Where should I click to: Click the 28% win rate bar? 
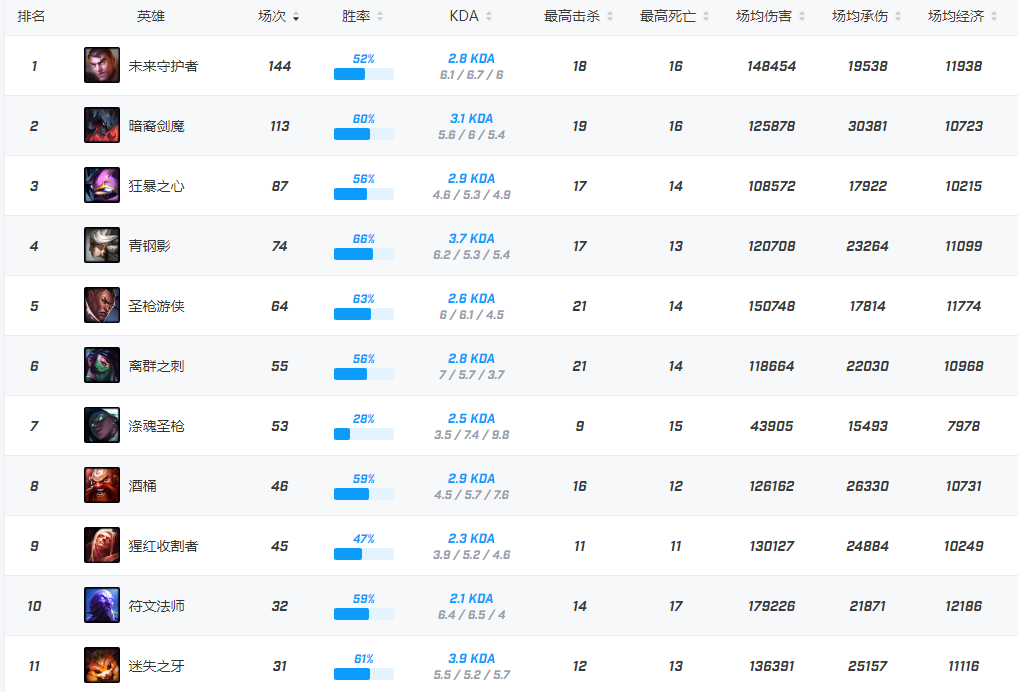click(364, 434)
